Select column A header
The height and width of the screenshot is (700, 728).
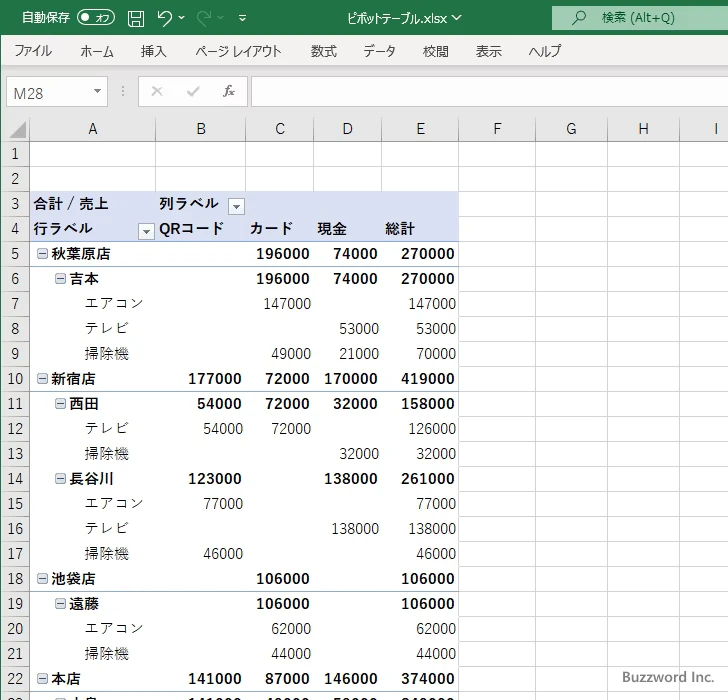pyautogui.click(x=92, y=129)
